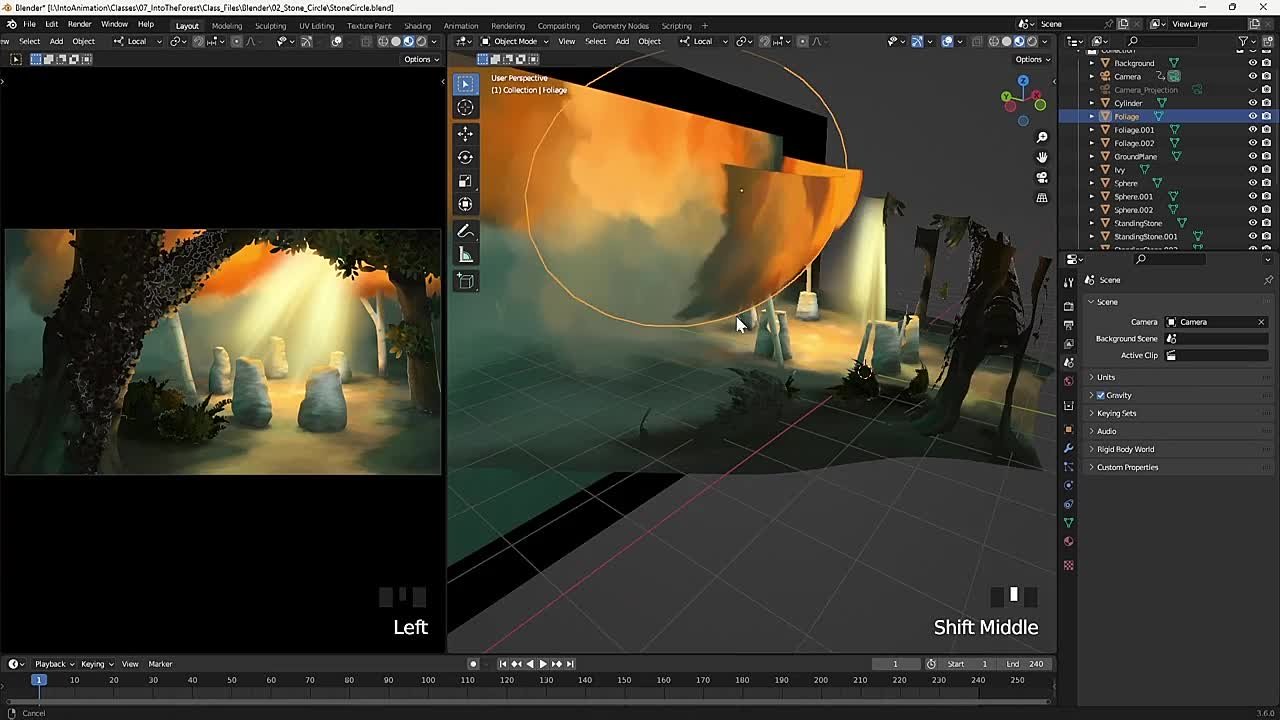The image size is (1280, 720).
Task: Open the timeline Keying popover
Action: point(96,664)
